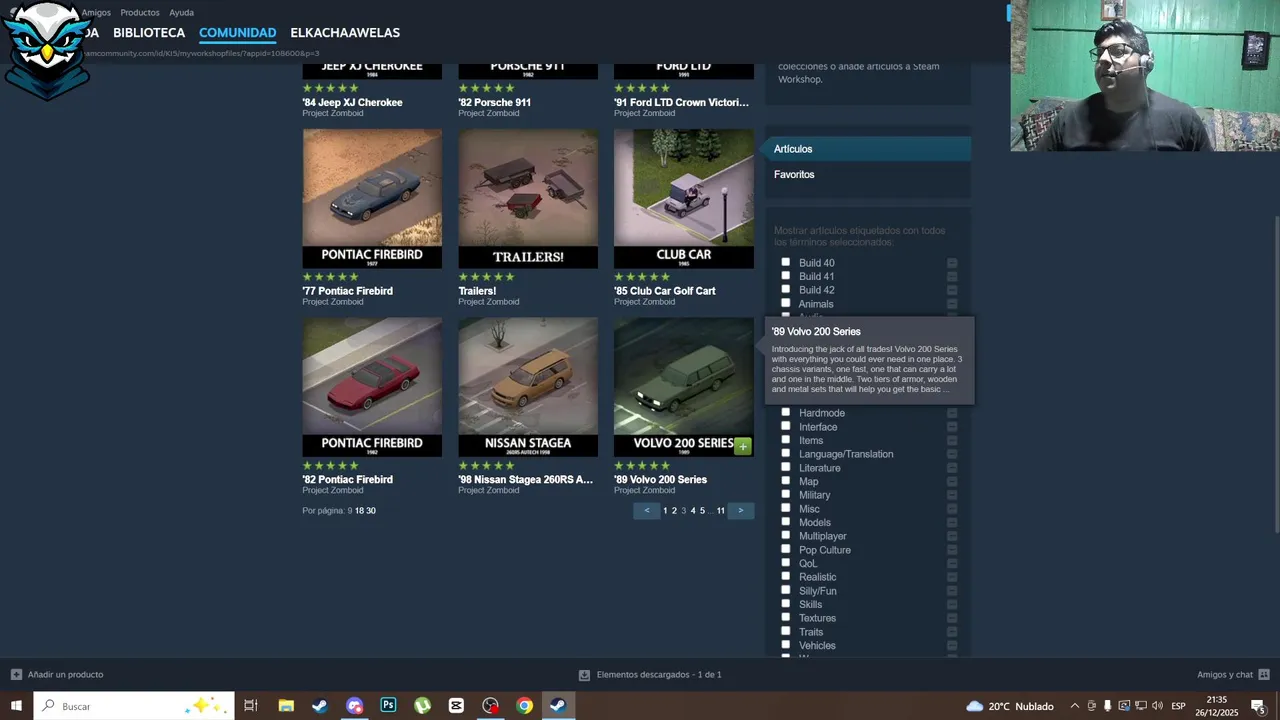Click the exclude minus icon for Vehicles
This screenshot has width=1280, height=720.
coord(952,645)
